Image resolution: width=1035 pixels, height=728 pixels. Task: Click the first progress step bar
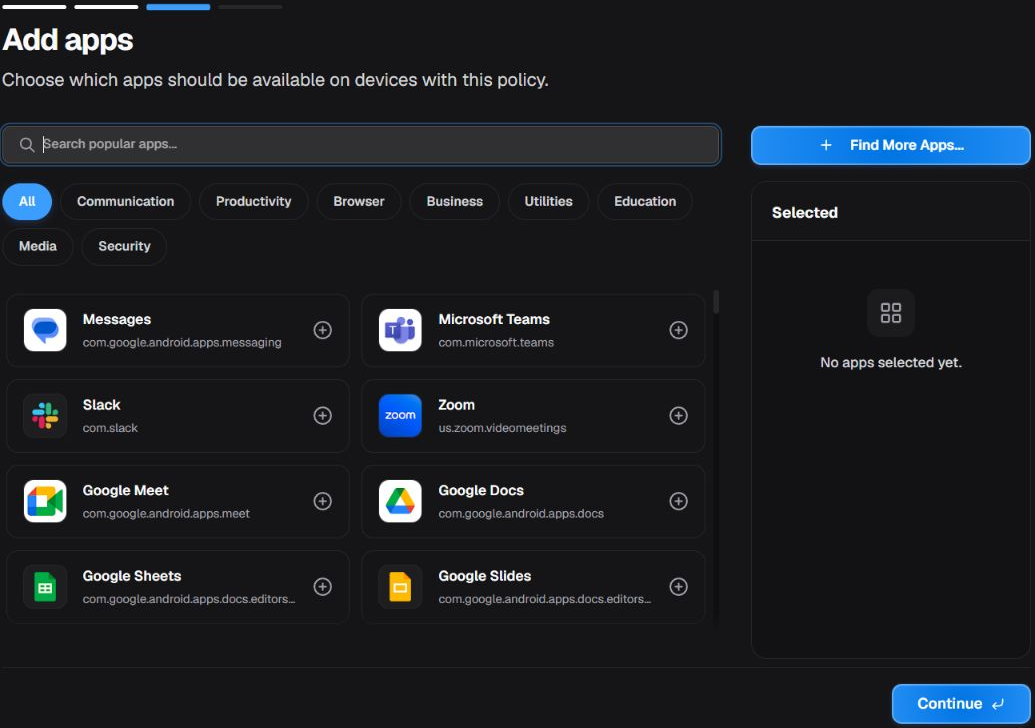coord(34,7)
